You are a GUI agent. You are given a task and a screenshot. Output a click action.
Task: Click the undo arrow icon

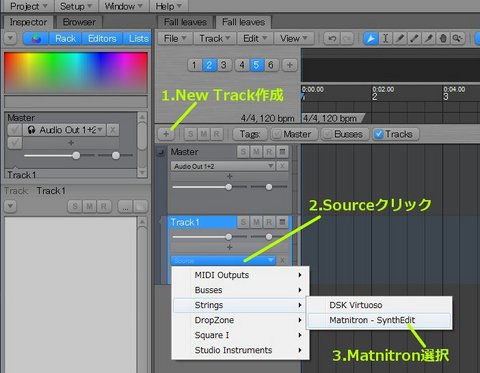click(x=332, y=39)
